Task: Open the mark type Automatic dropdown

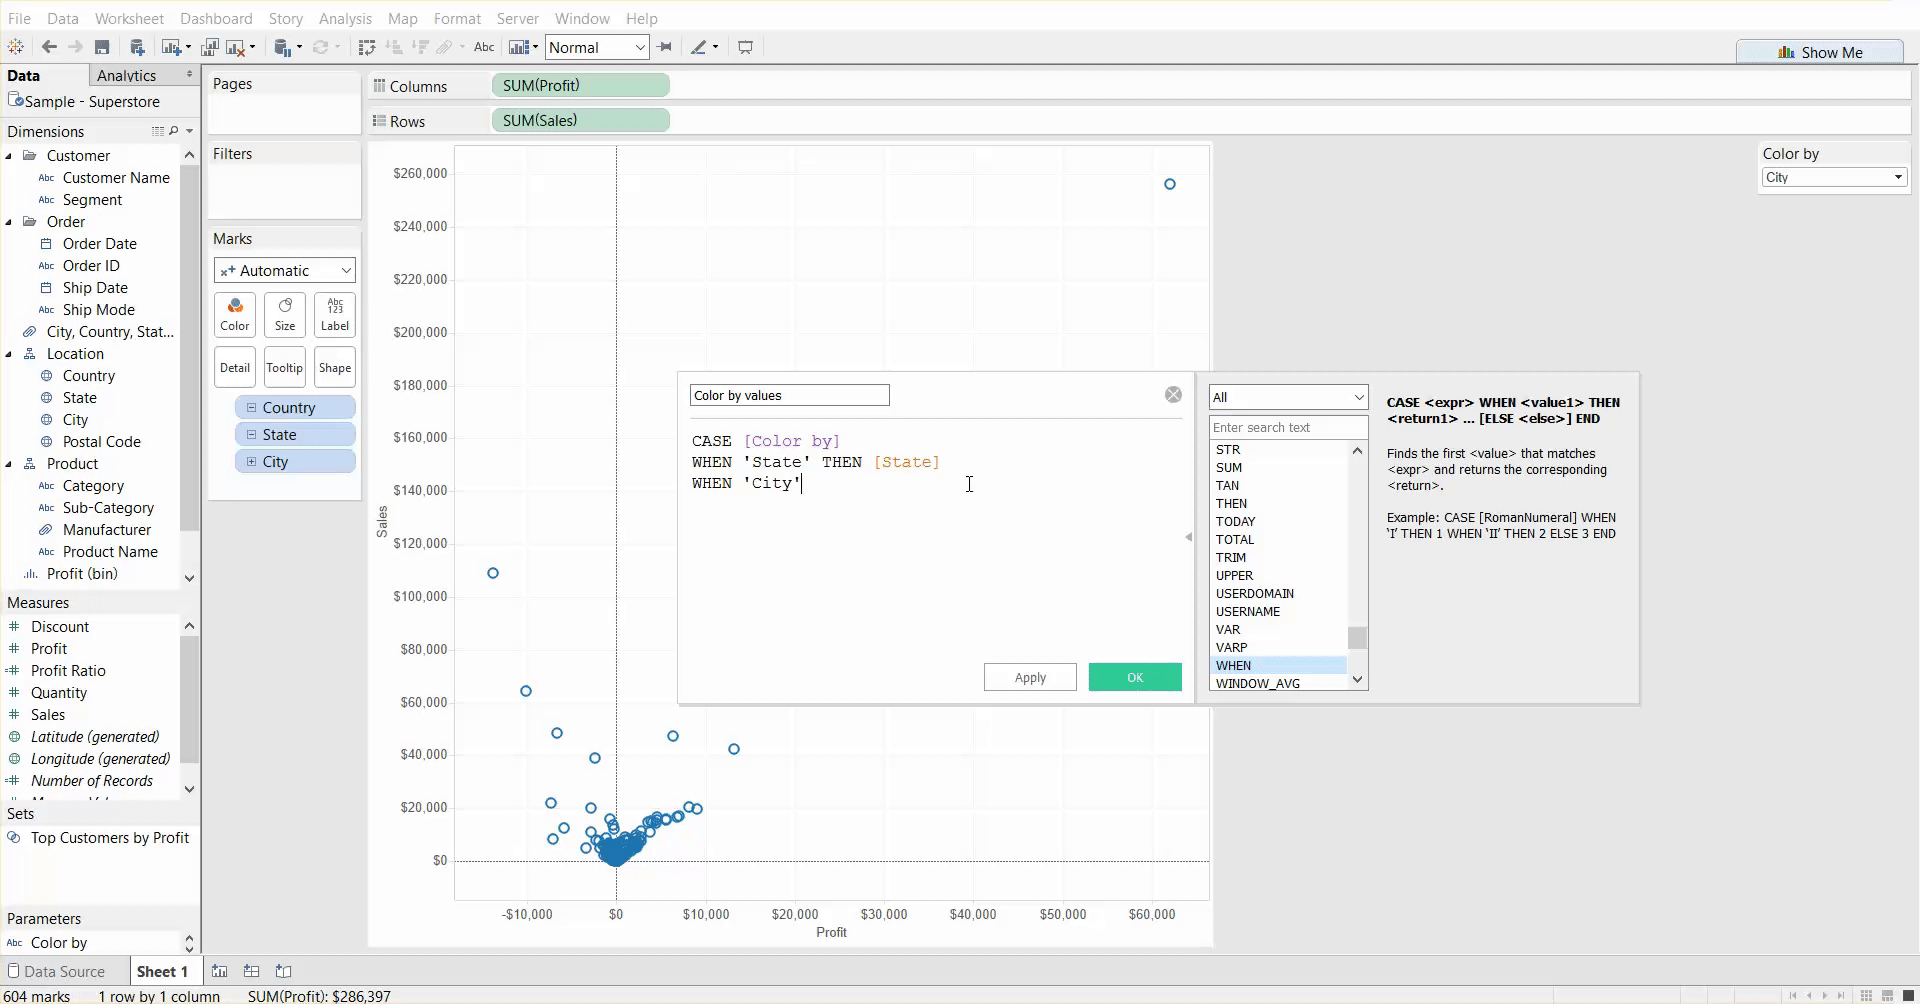Action: pyautogui.click(x=285, y=271)
